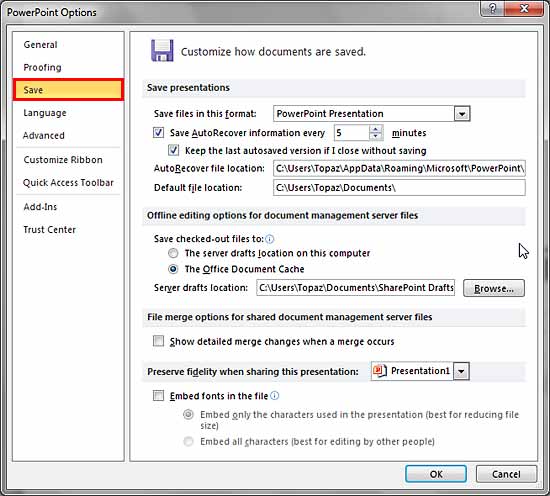Decrease AutoRecover minutes with down arrow
Screen dimensions: 550x496
375,137
